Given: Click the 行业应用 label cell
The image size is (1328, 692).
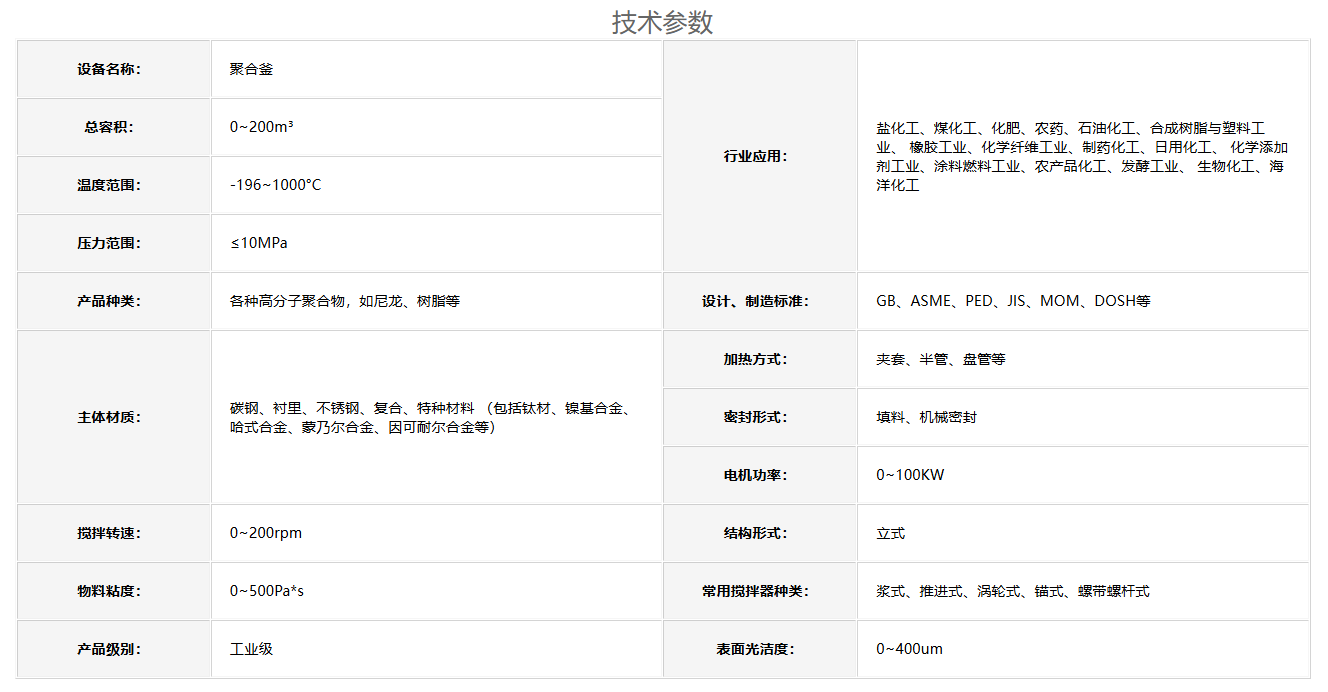Looking at the screenshot, I should (x=756, y=156).
